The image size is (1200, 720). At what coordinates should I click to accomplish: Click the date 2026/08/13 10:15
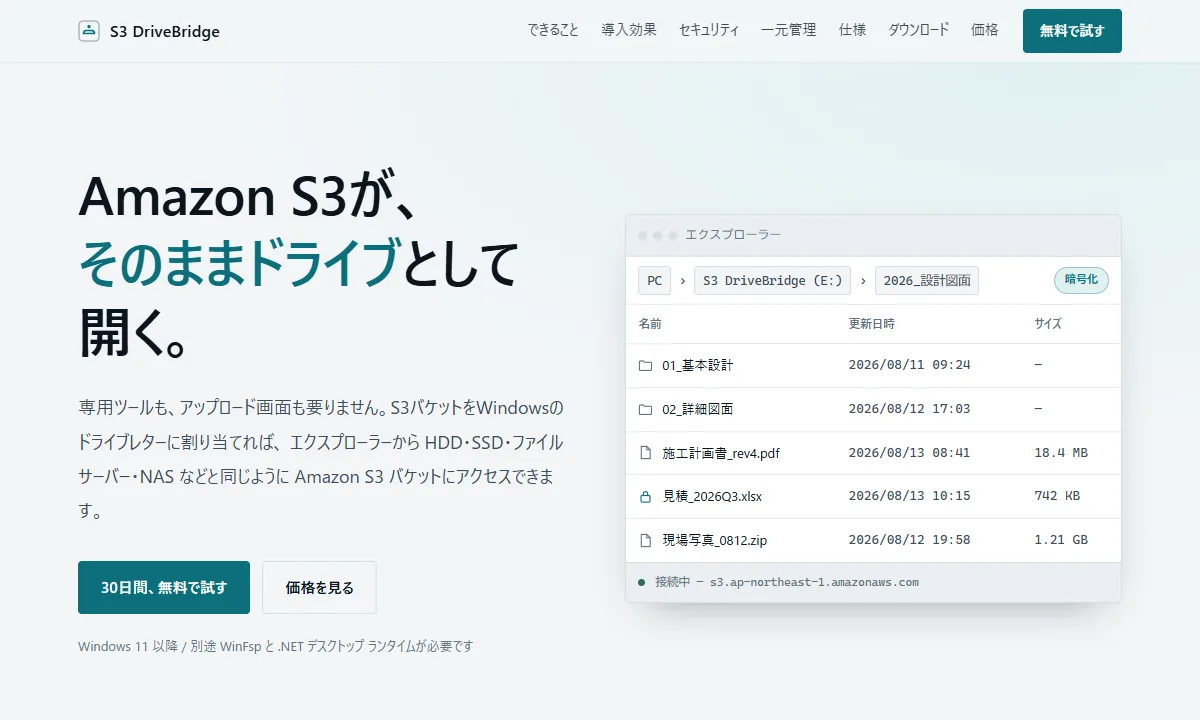coord(909,496)
